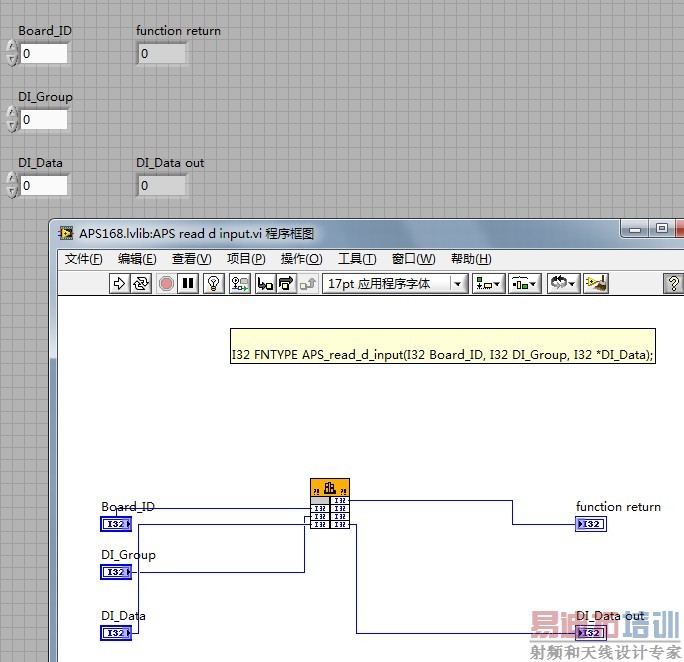This screenshot has width=684, height=662.
Task: Open the 帮助(H) menu
Action: (x=471, y=259)
